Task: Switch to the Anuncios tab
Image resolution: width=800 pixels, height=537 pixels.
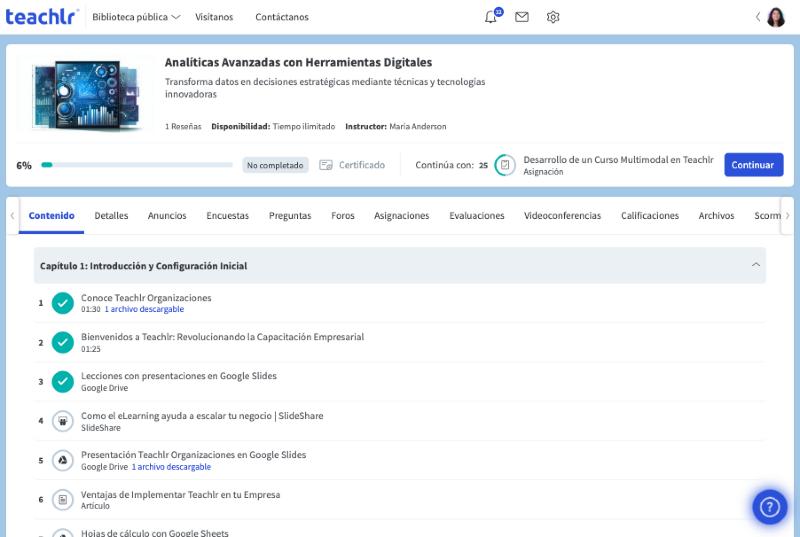Action: click(167, 215)
